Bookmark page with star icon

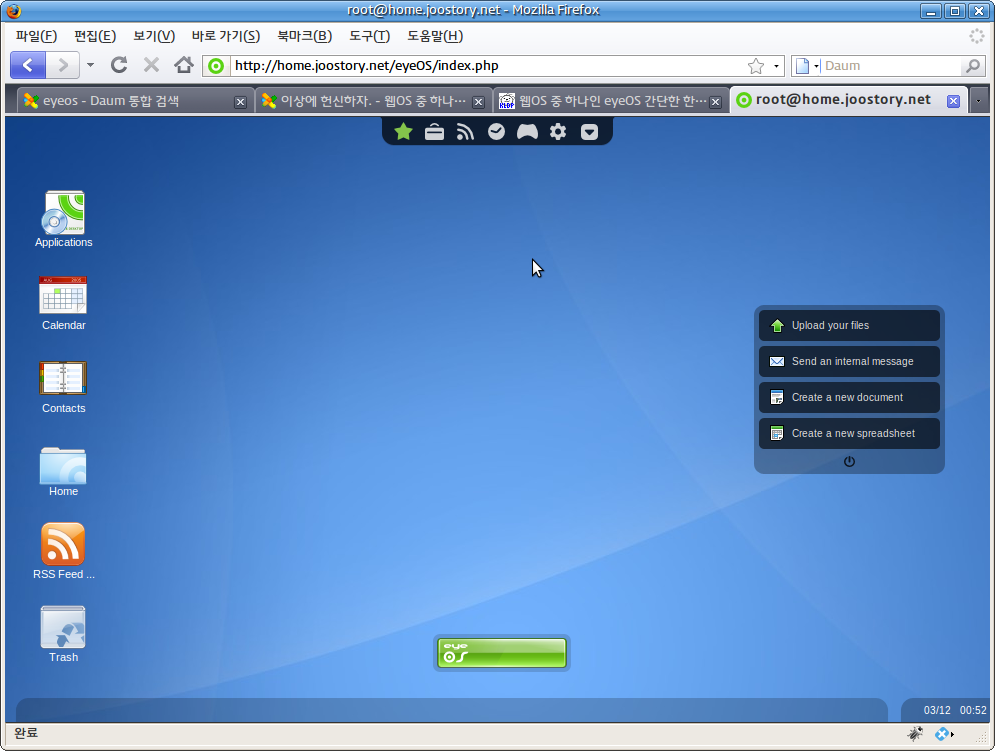[x=756, y=66]
